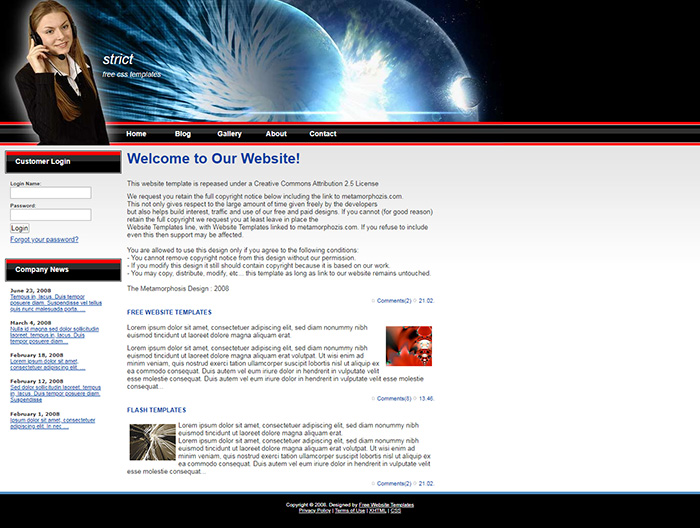Click into the Password field
Viewport: 700px width, 528px height.
coord(51,215)
